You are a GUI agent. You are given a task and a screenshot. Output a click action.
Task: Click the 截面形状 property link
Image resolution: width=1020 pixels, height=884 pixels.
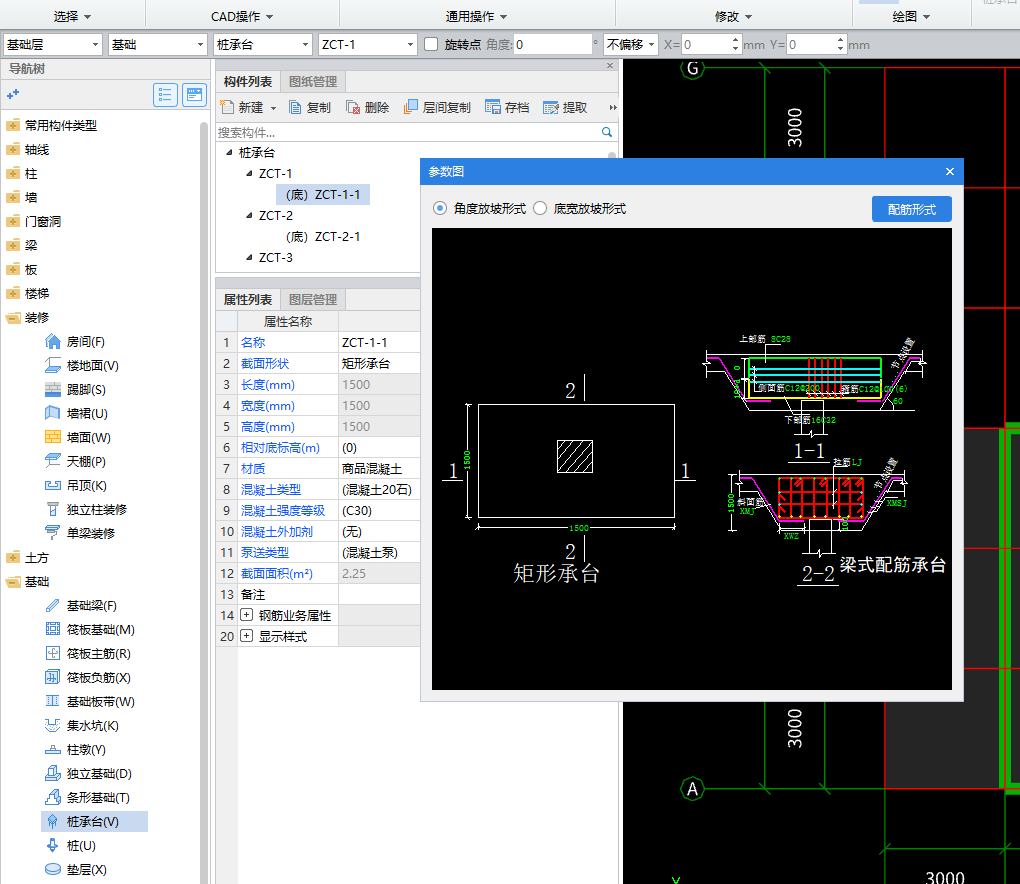click(265, 364)
